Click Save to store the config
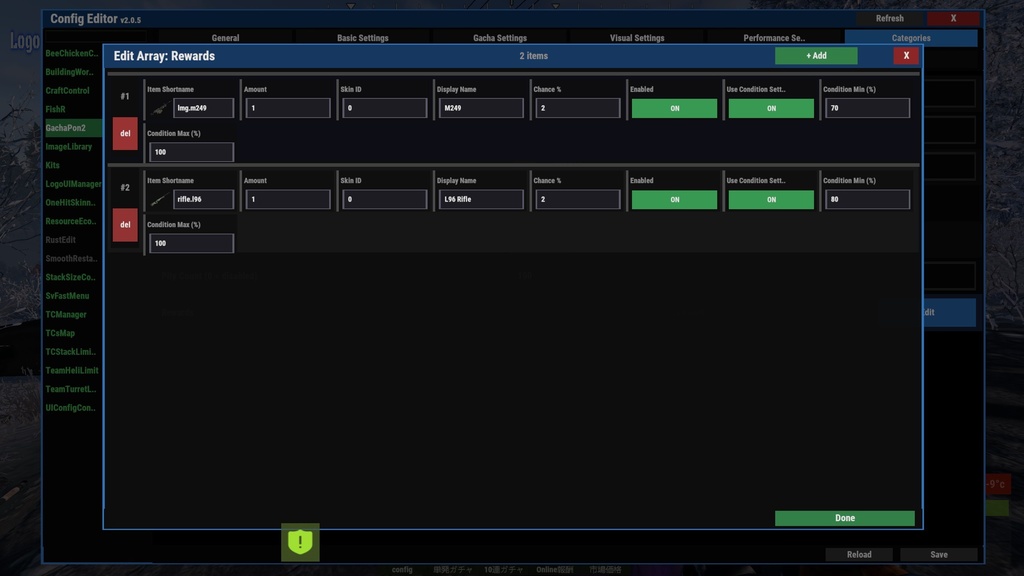The width and height of the screenshot is (1024, 576). coord(938,554)
